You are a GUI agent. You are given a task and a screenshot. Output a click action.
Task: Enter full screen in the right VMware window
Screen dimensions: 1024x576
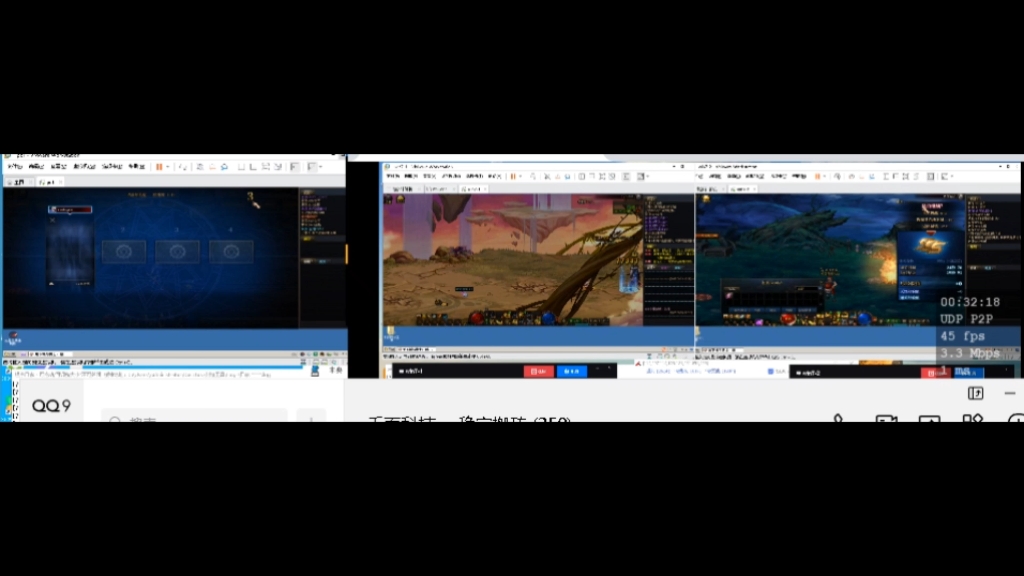tap(905, 176)
